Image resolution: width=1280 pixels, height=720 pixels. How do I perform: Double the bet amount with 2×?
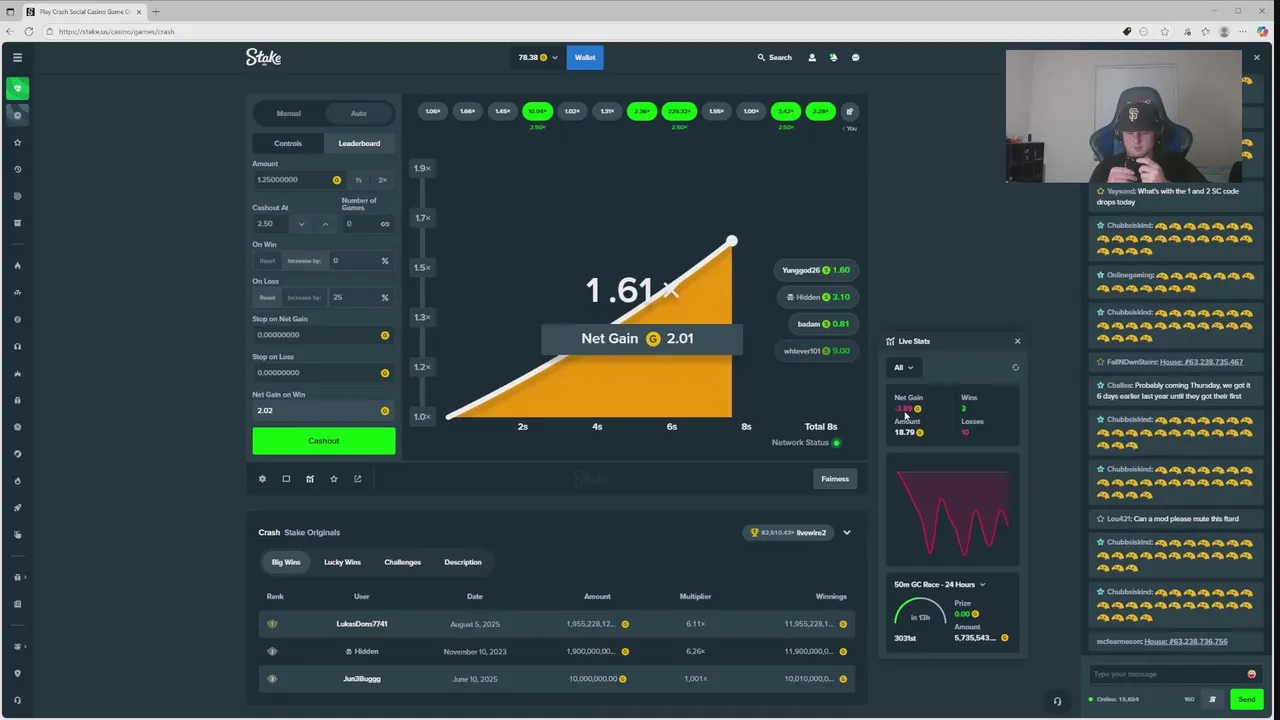tap(382, 180)
